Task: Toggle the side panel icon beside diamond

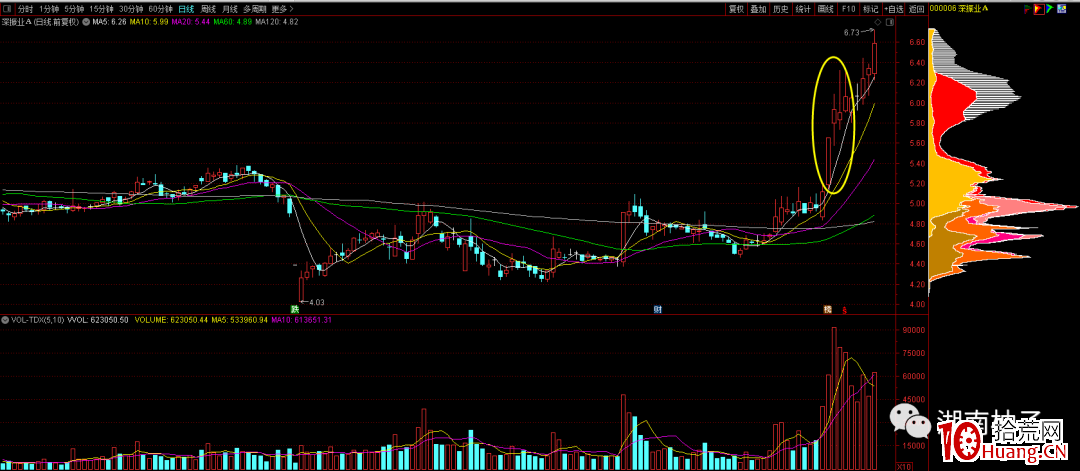Action: pos(890,23)
